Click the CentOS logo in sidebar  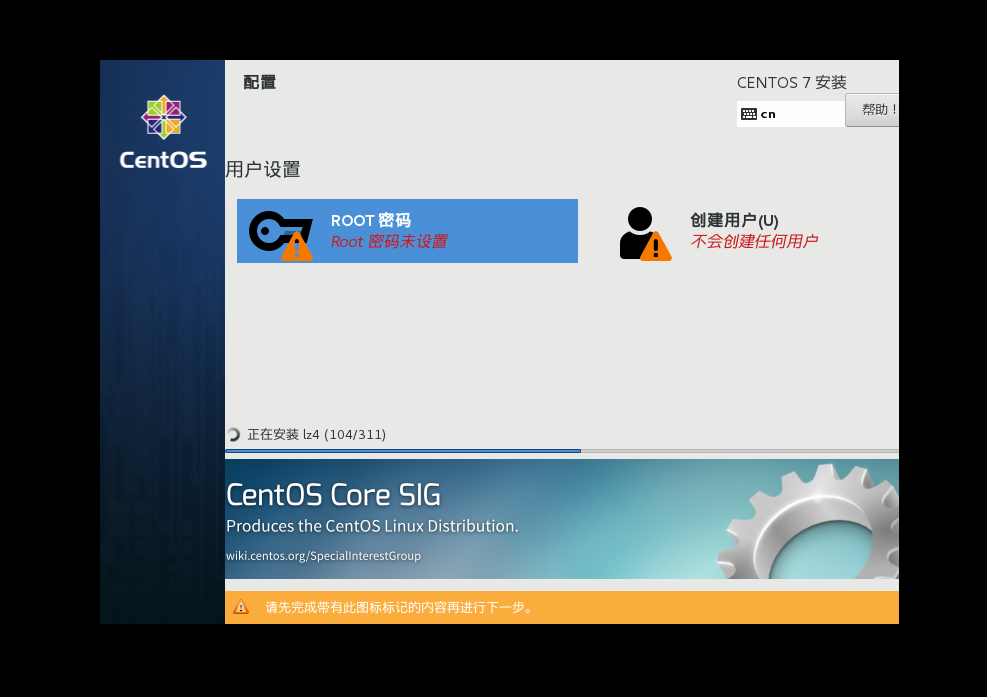click(164, 133)
